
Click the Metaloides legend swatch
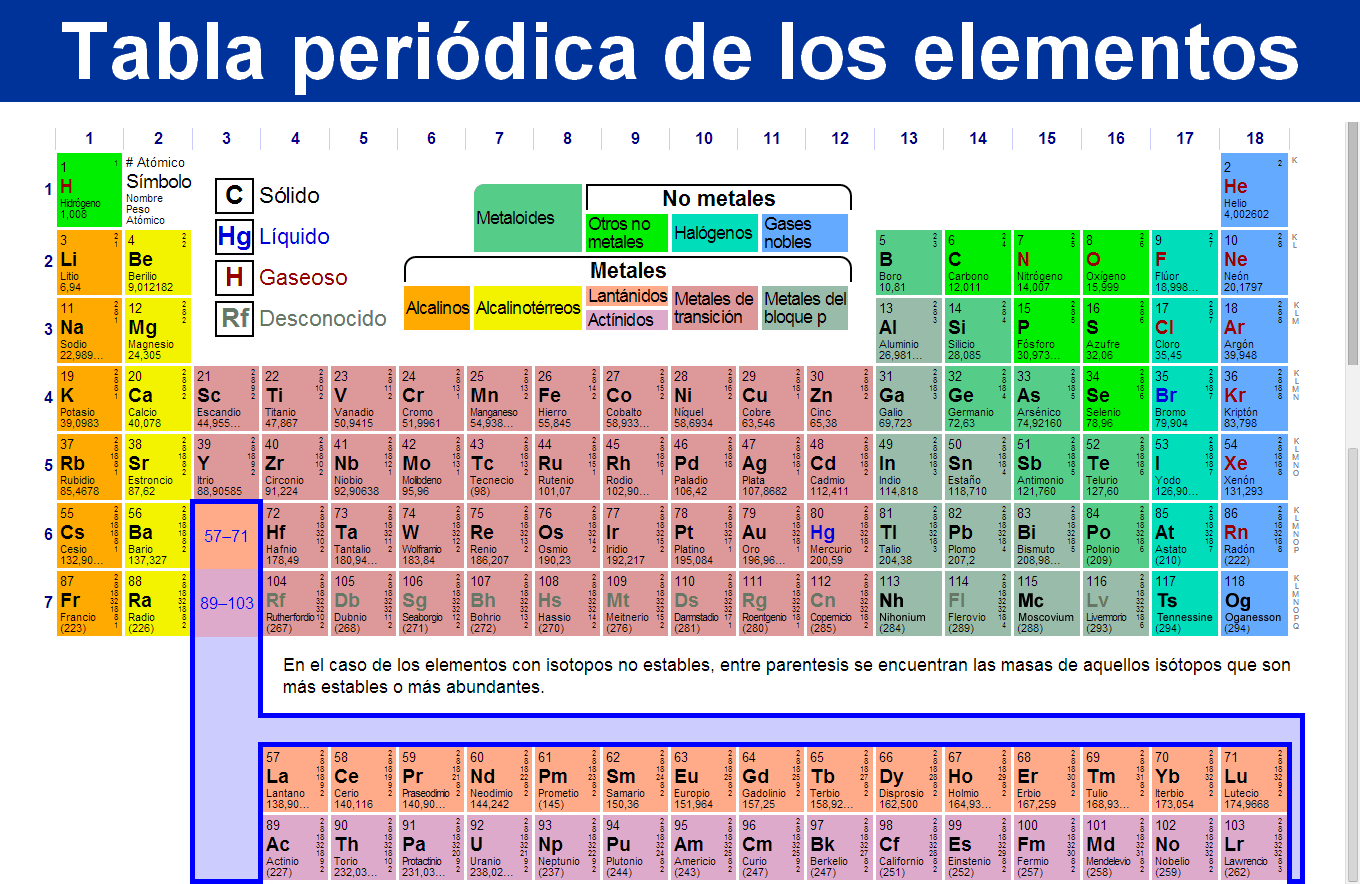pos(528,218)
